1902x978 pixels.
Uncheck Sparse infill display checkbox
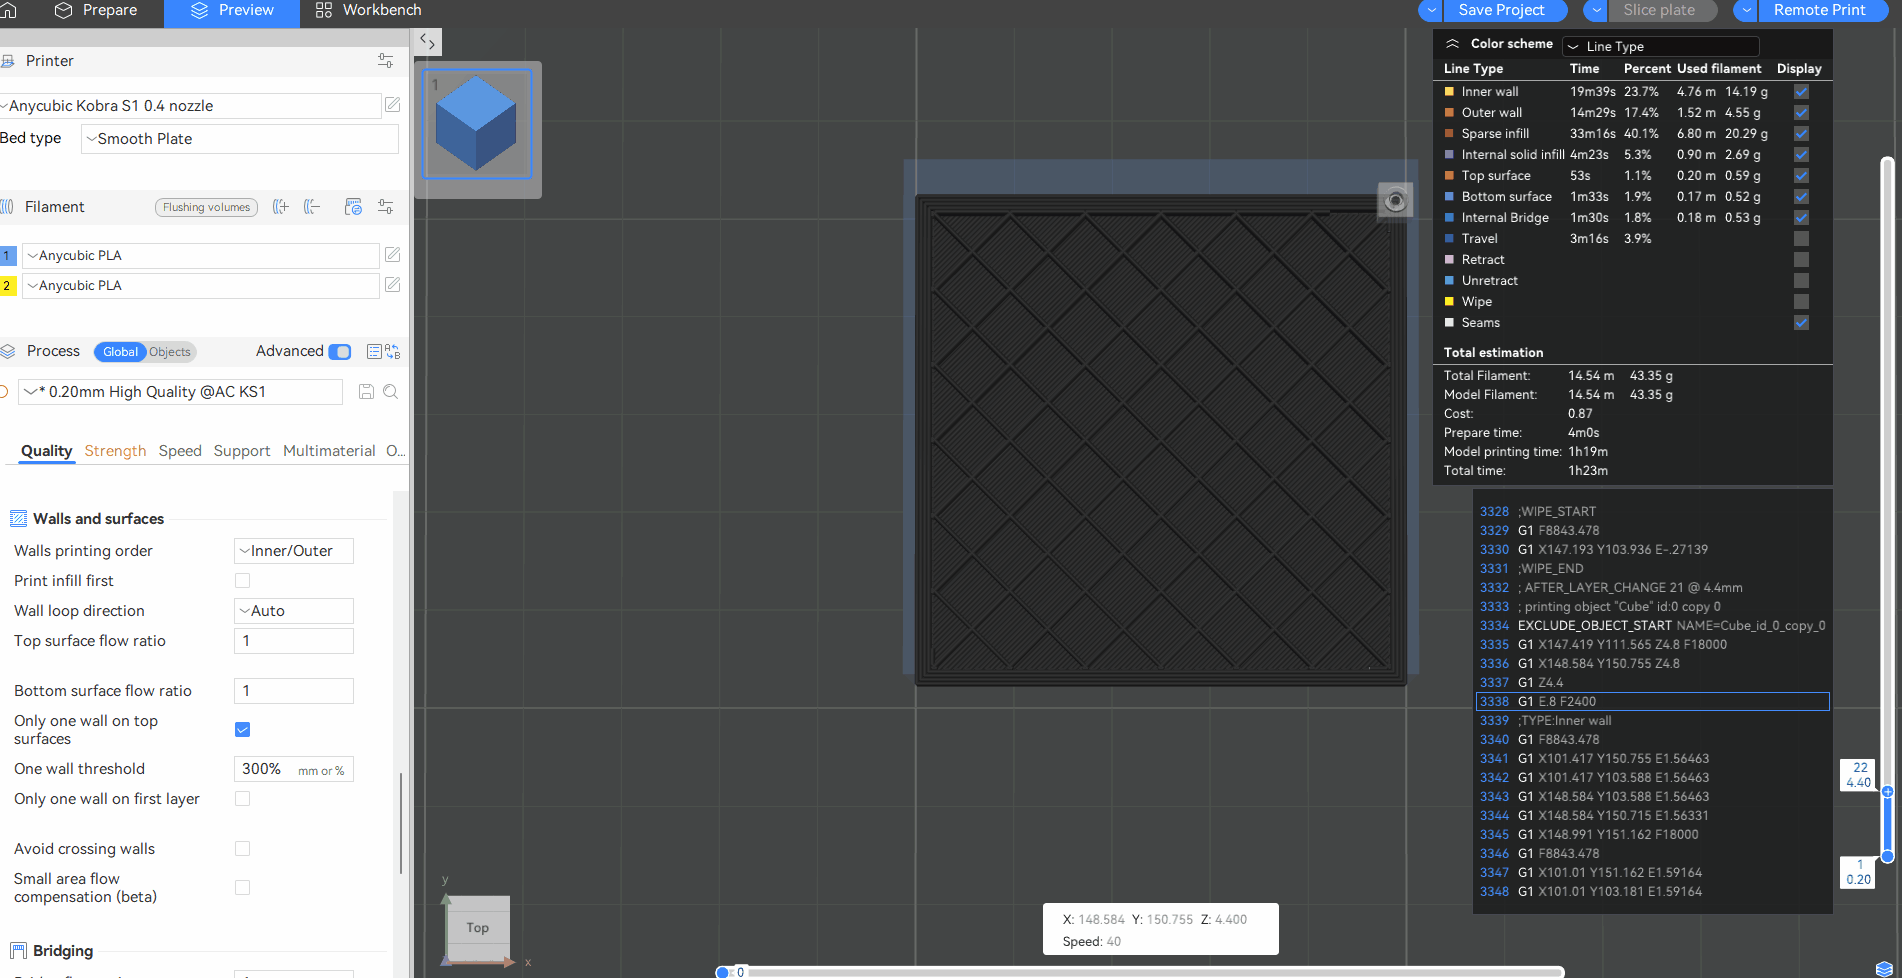pyautogui.click(x=1801, y=134)
